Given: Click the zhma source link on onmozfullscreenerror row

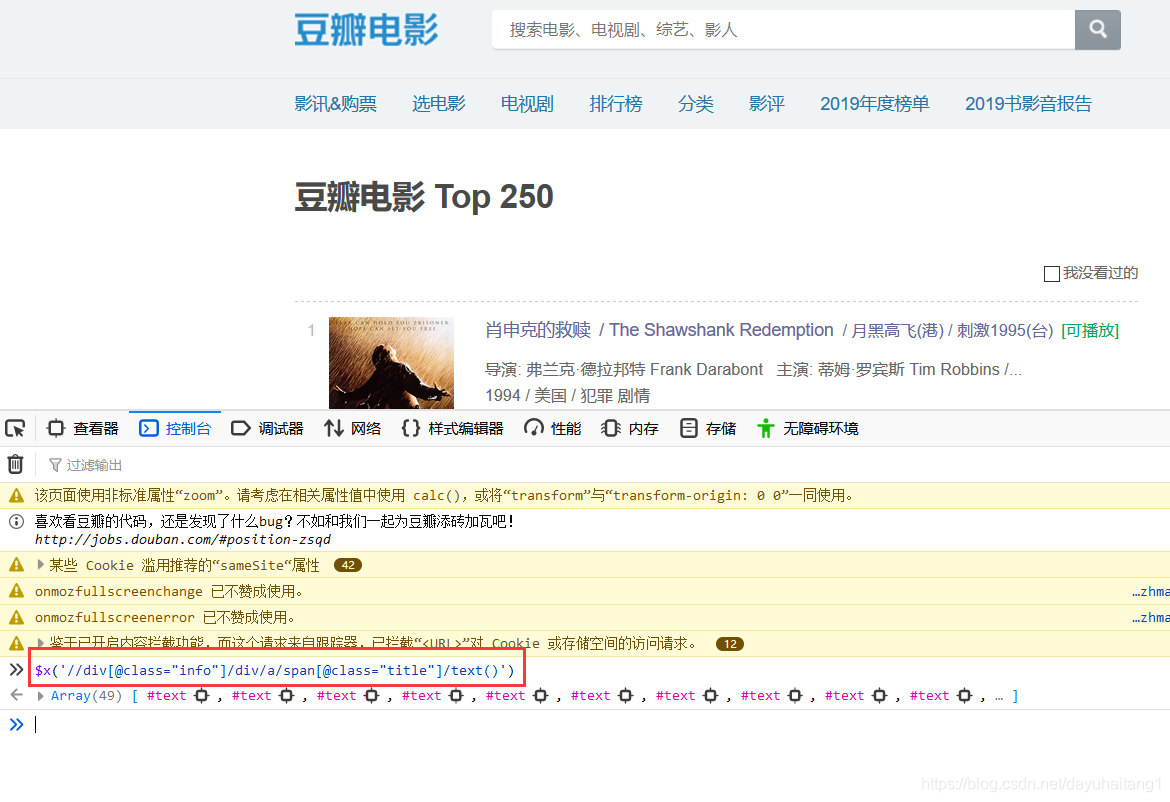Looking at the screenshot, I should coord(1150,618).
